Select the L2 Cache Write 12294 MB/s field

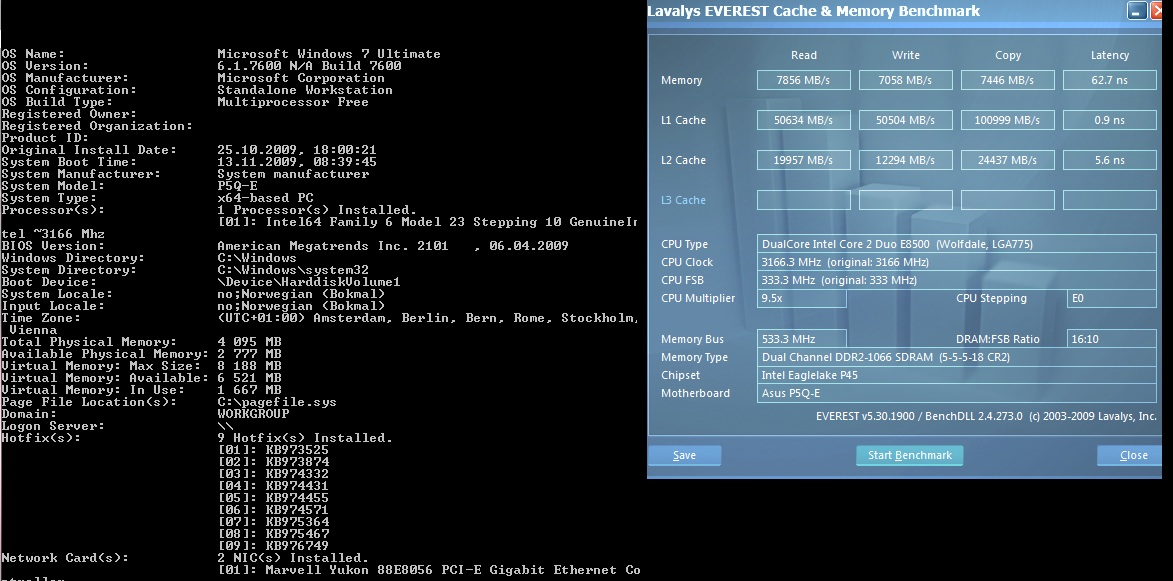[x=905, y=160]
